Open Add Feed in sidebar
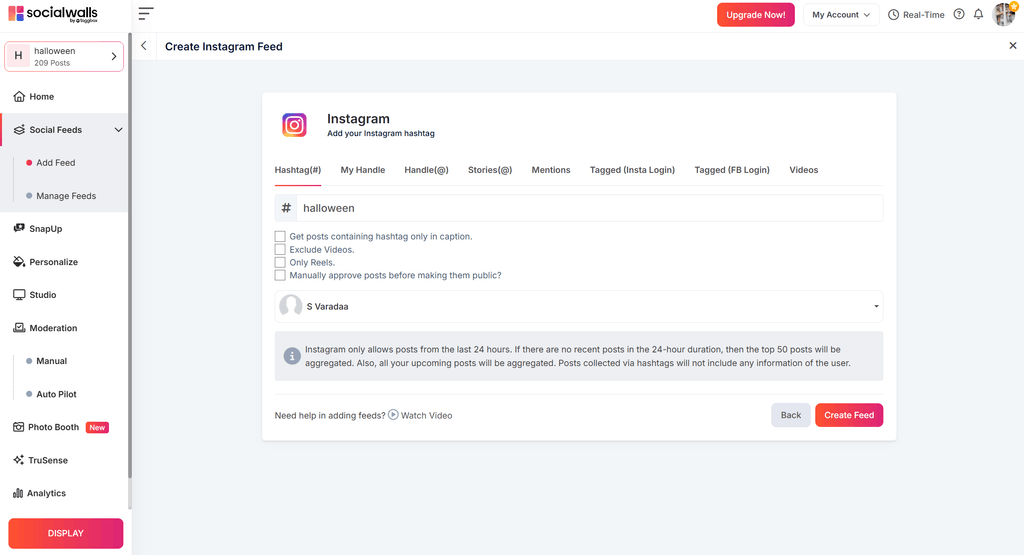Image resolution: width=1024 pixels, height=555 pixels. click(x=56, y=163)
